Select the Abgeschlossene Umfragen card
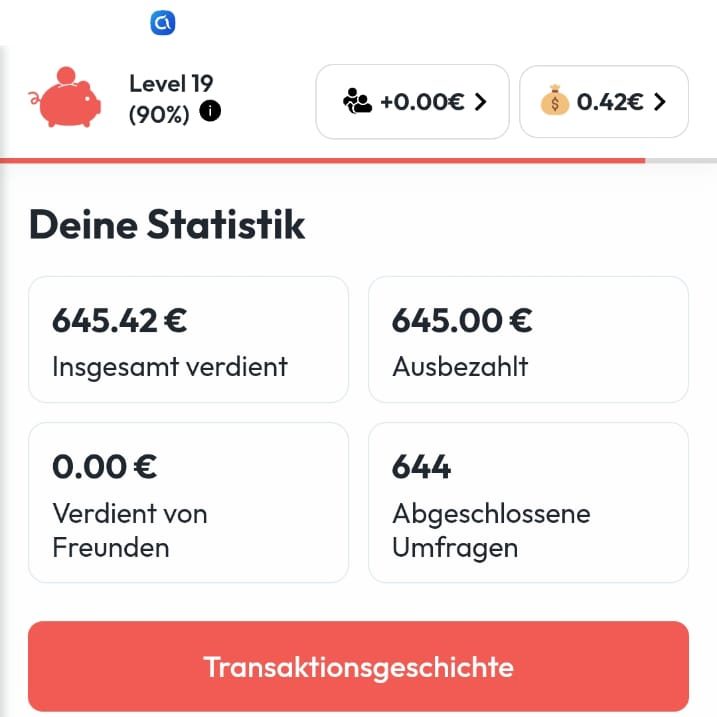The width and height of the screenshot is (717, 717). [528, 502]
